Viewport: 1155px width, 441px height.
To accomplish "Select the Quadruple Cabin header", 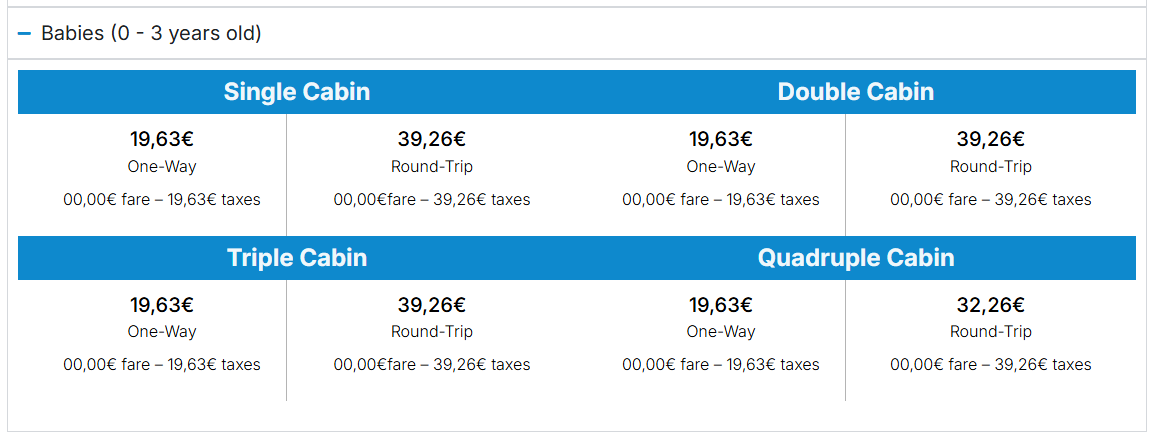I will click(x=856, y=258).
